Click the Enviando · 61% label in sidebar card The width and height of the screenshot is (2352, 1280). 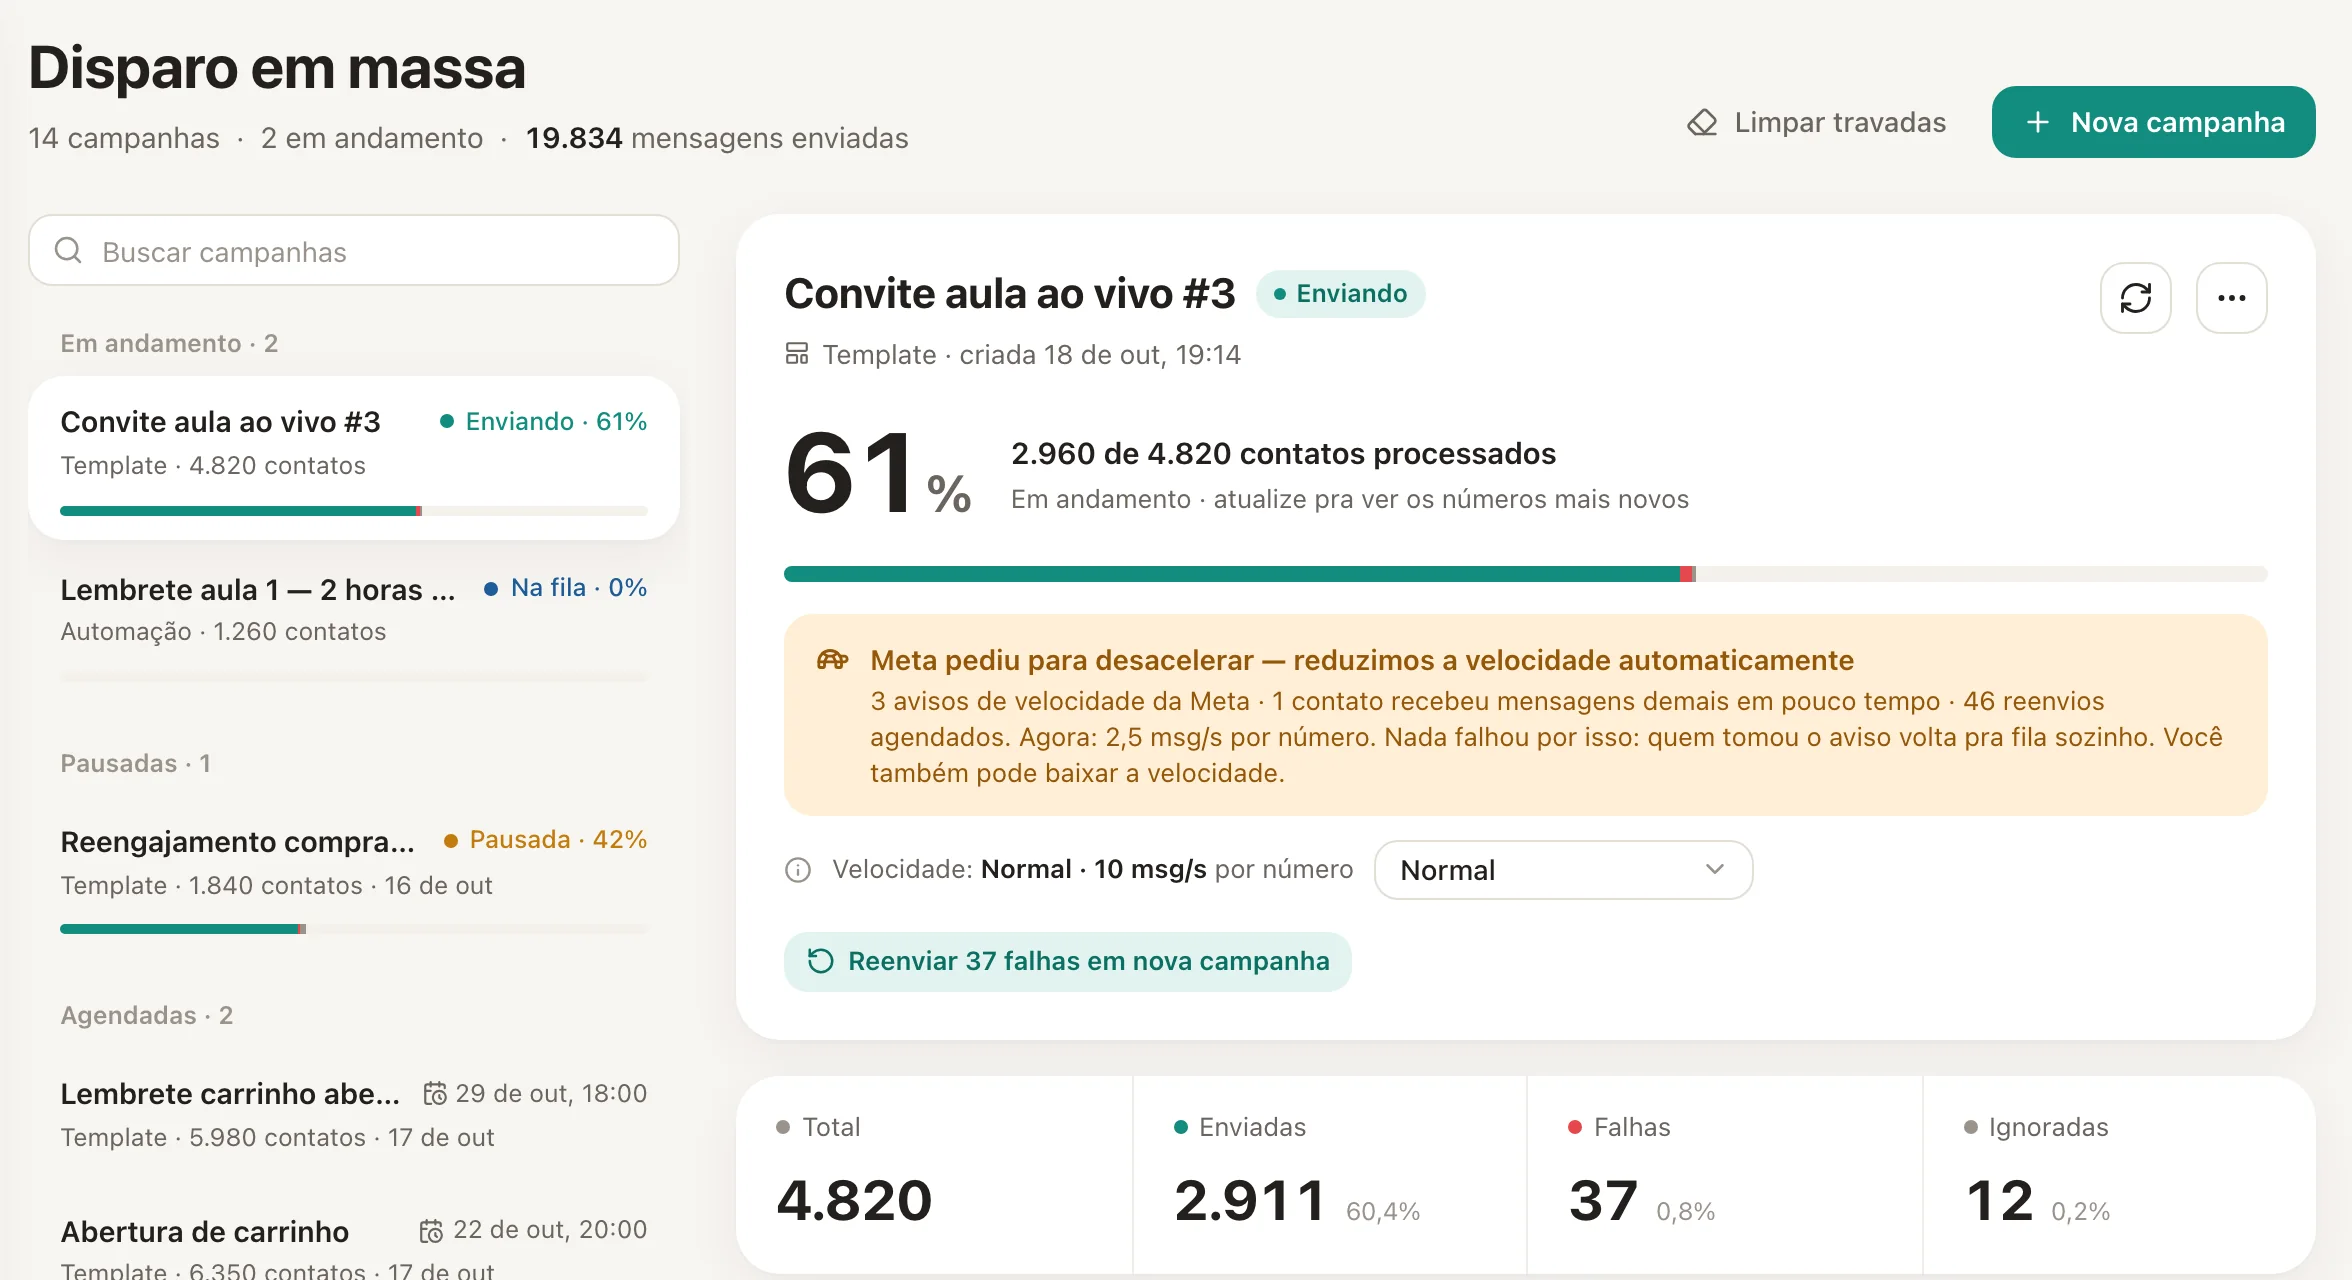[x=543, y=422]
